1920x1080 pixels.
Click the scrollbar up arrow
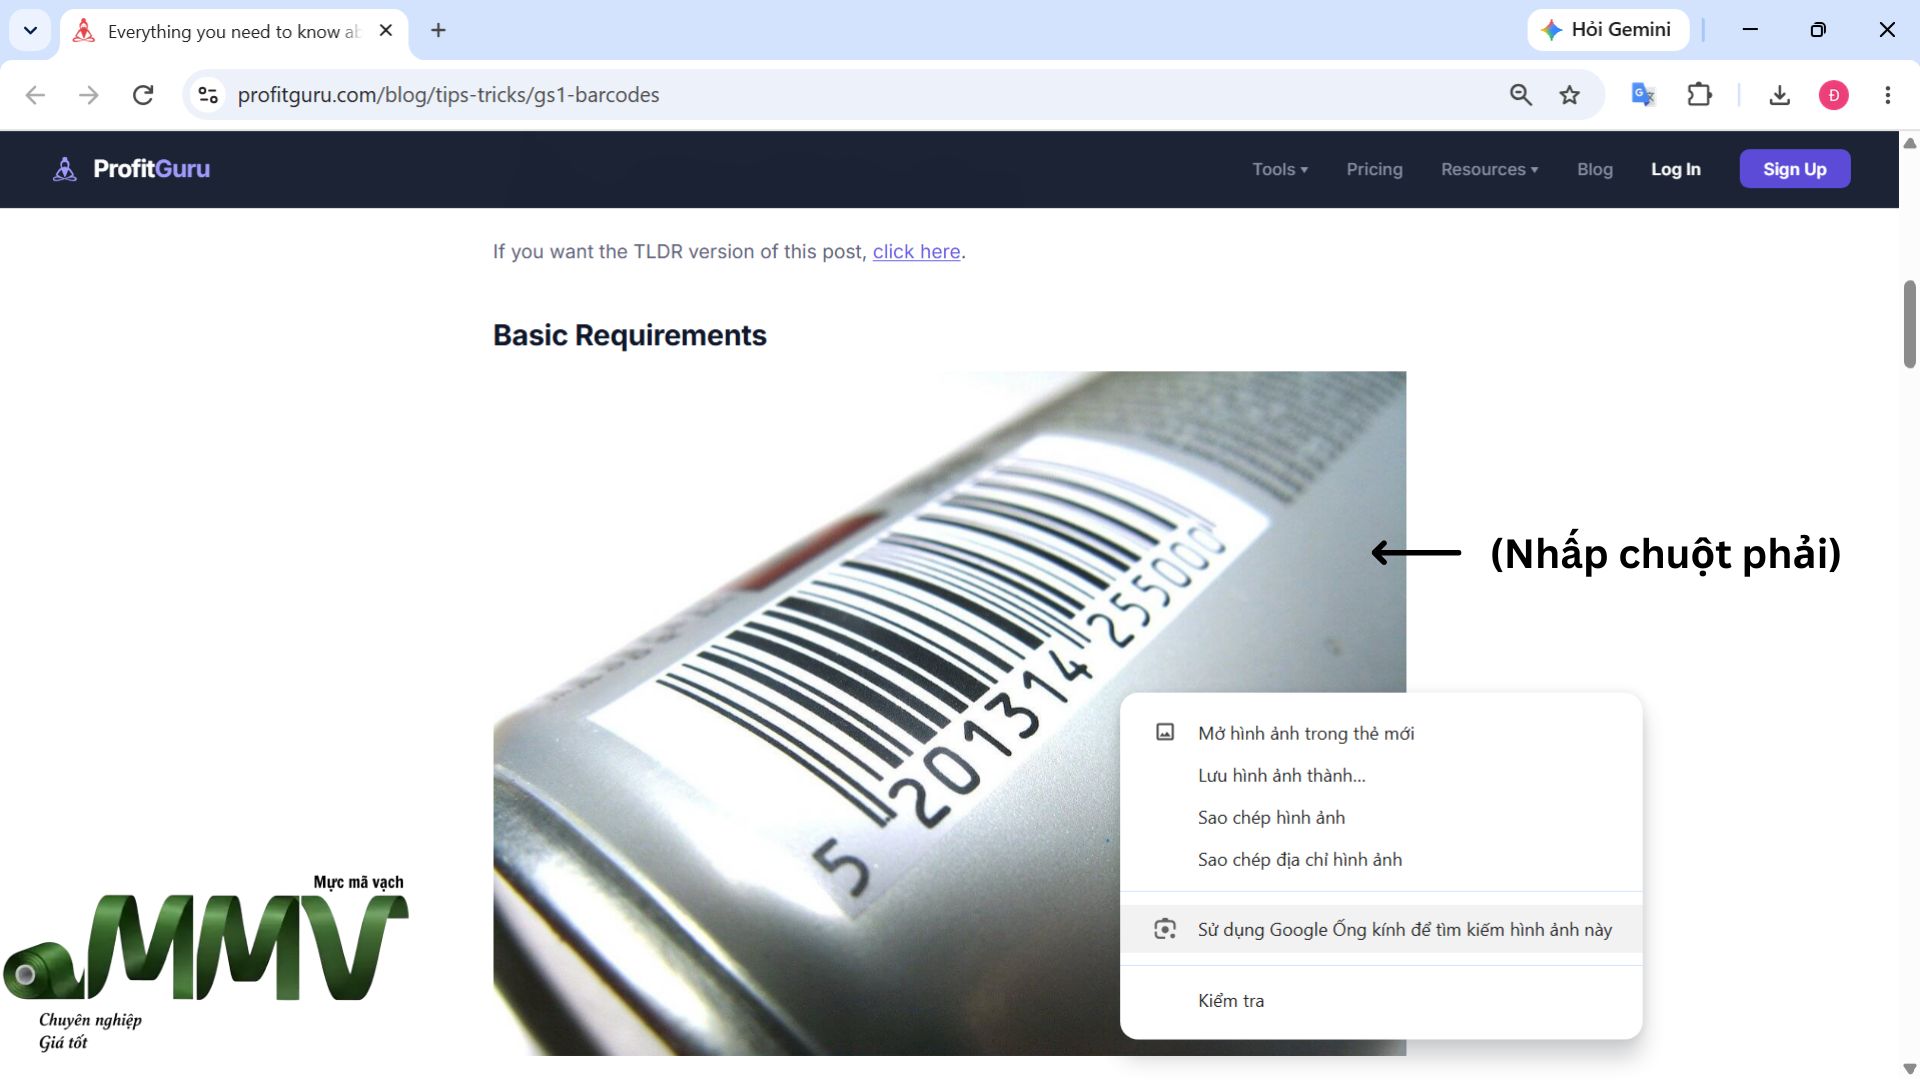tap(1909, 143)
